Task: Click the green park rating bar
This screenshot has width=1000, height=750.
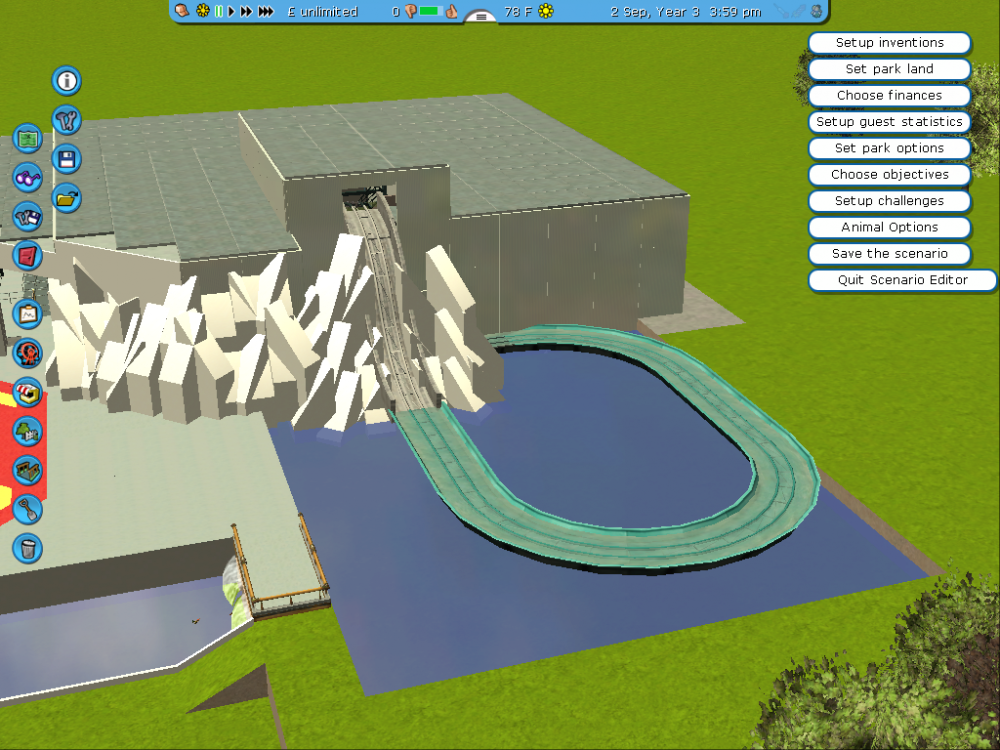Action: [430, 12]
